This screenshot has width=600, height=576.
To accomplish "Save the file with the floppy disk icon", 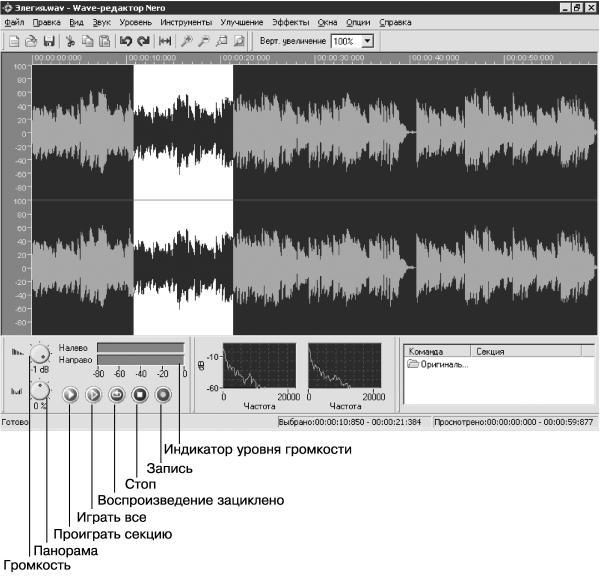I will tap(49, 41).
